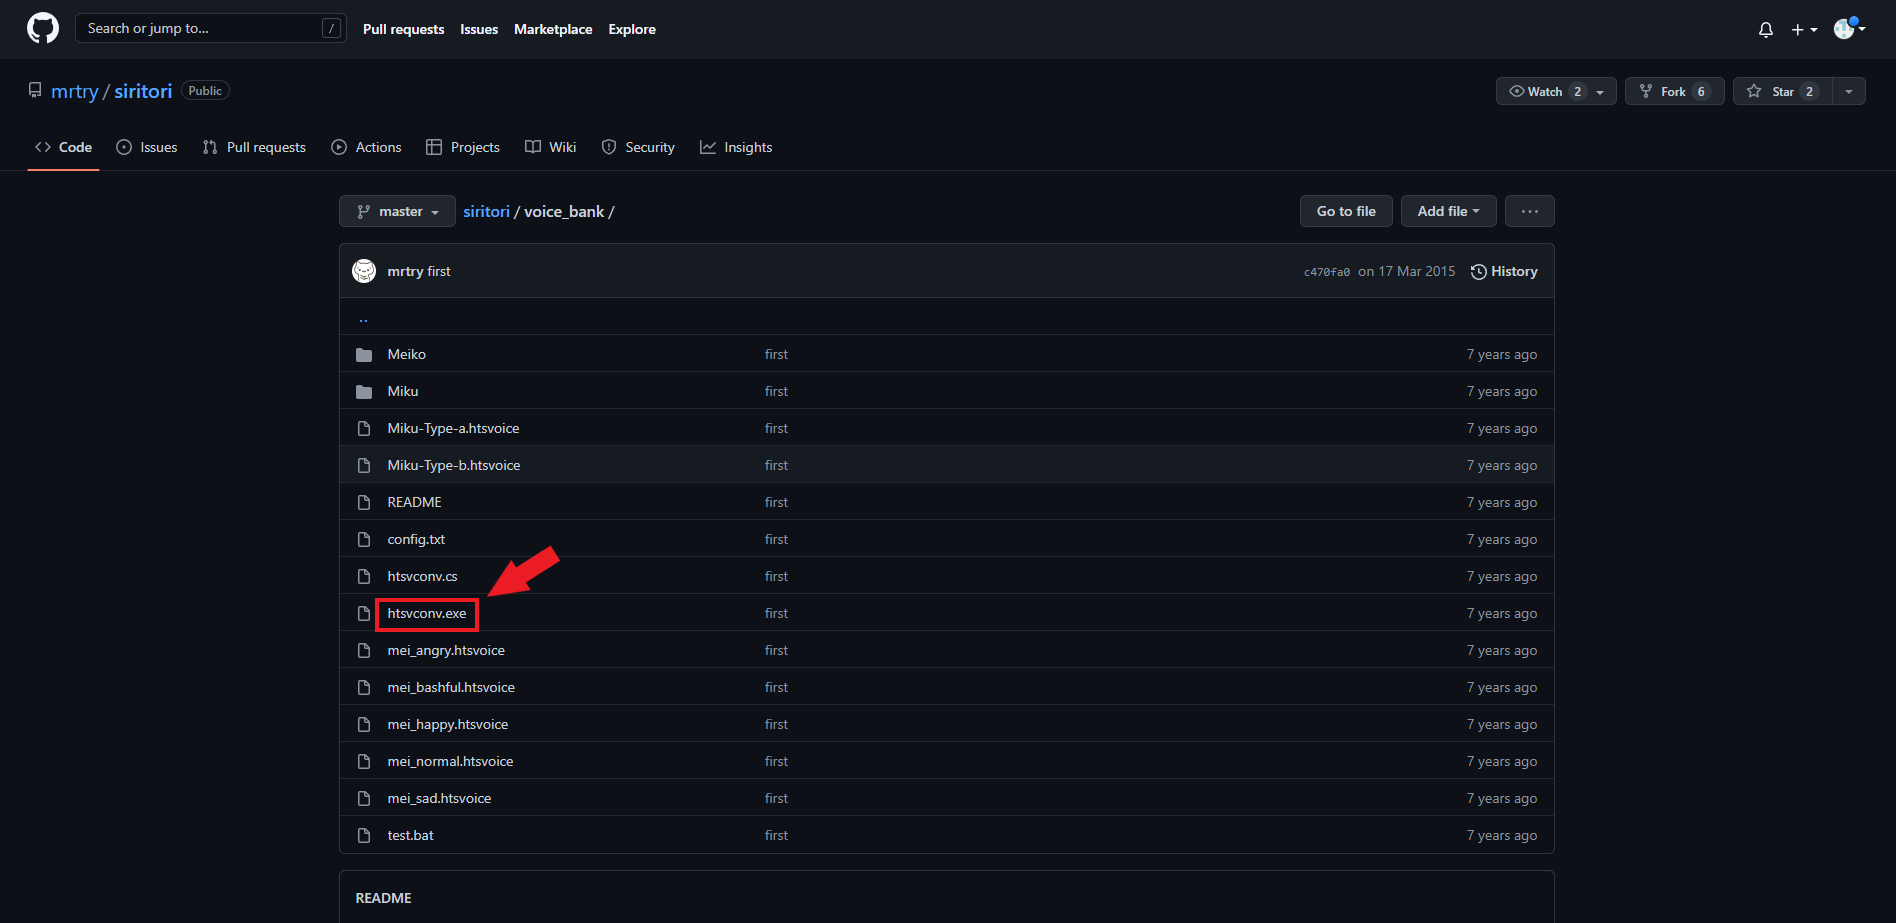This screenshot has width=1896, height=923.
Task: Open the mrtry owner link
Action: pos(75,91)
